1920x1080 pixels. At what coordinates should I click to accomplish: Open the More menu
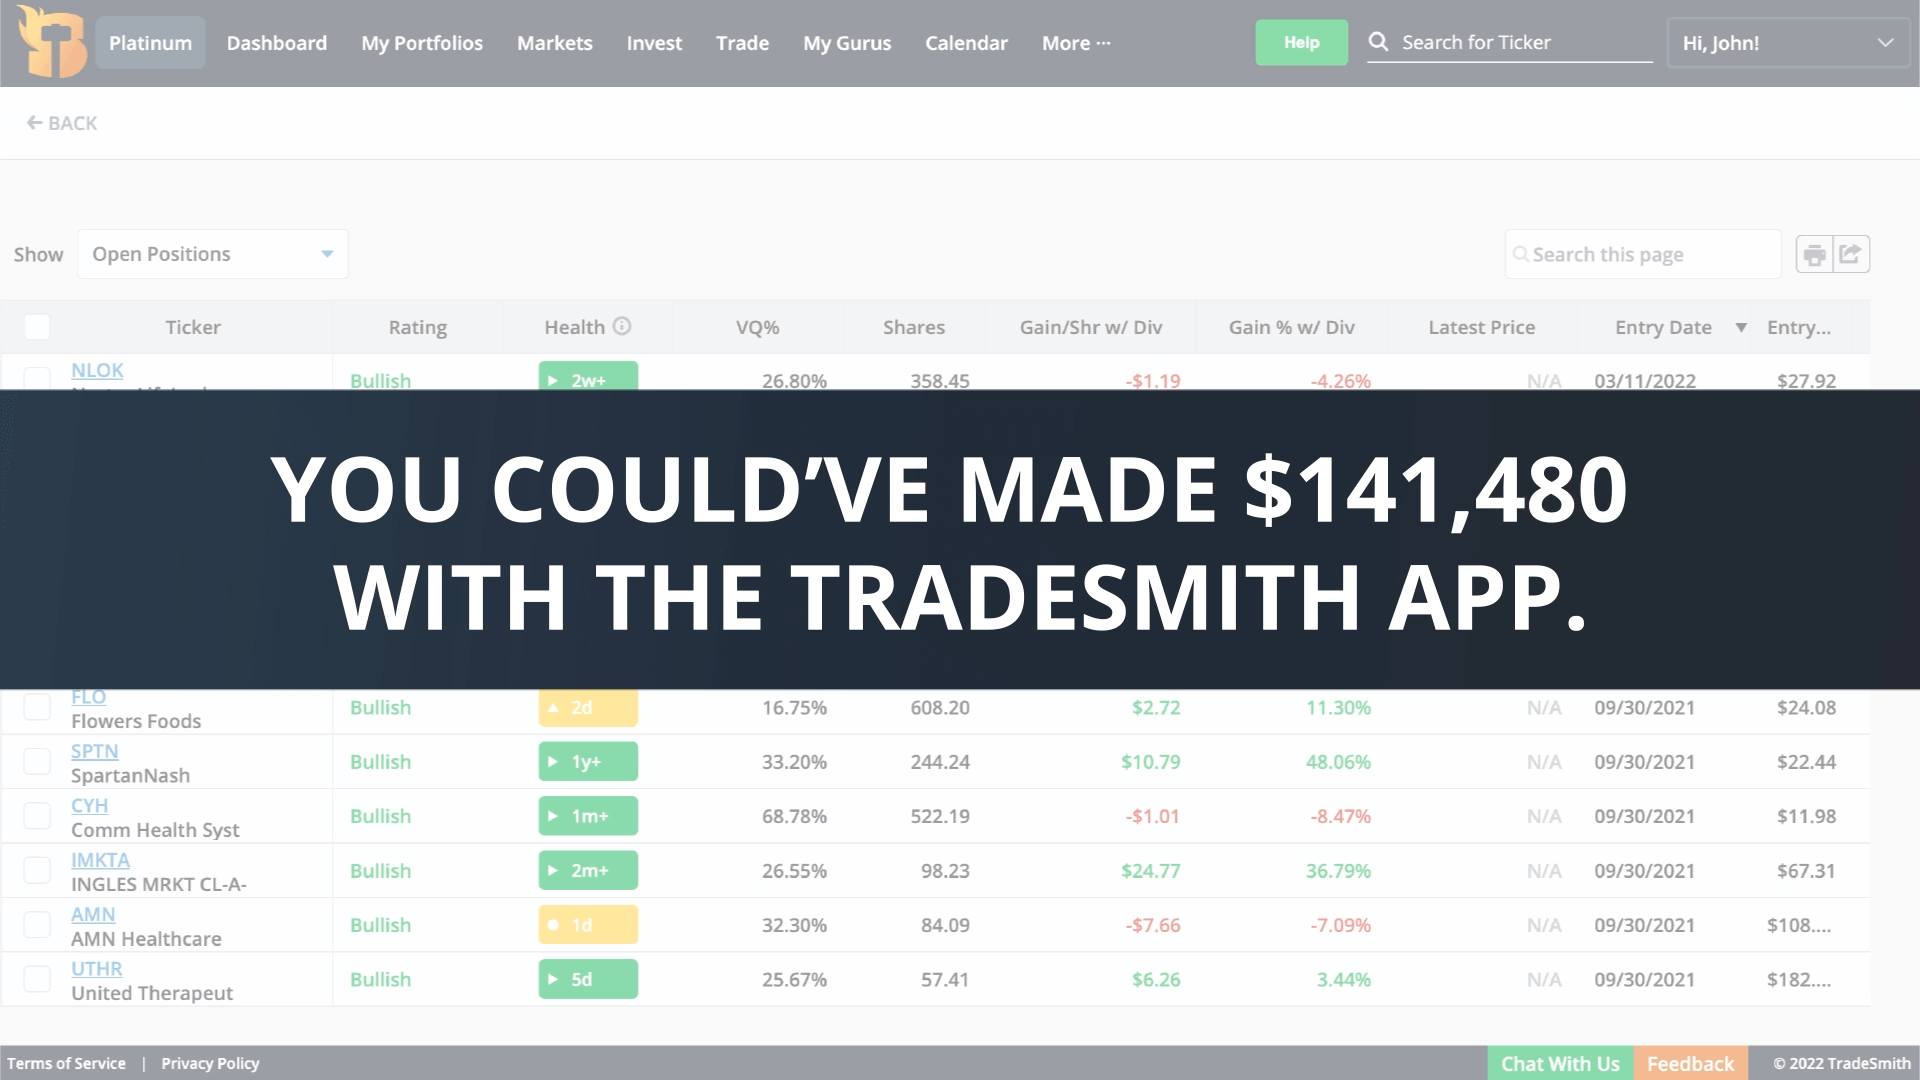[1076, 43]
